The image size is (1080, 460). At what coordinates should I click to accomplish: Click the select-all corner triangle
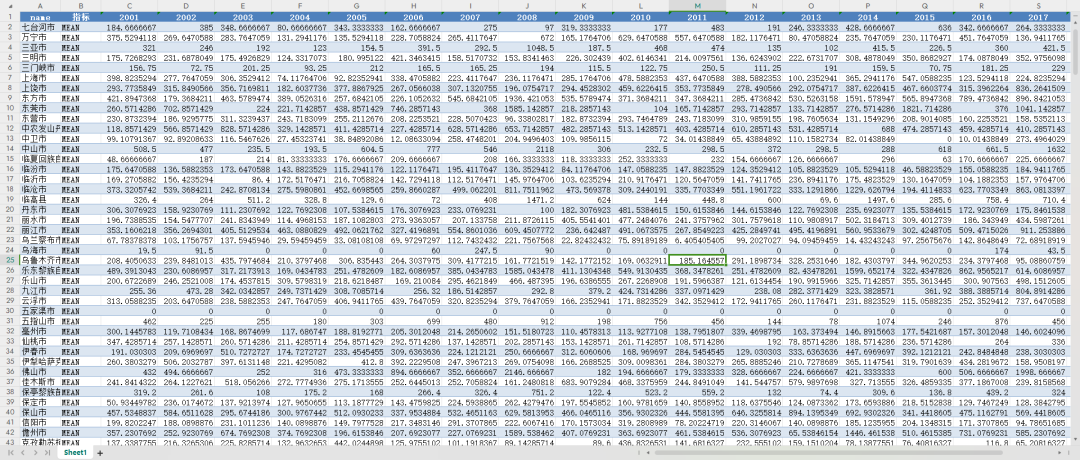pos(10,6)
